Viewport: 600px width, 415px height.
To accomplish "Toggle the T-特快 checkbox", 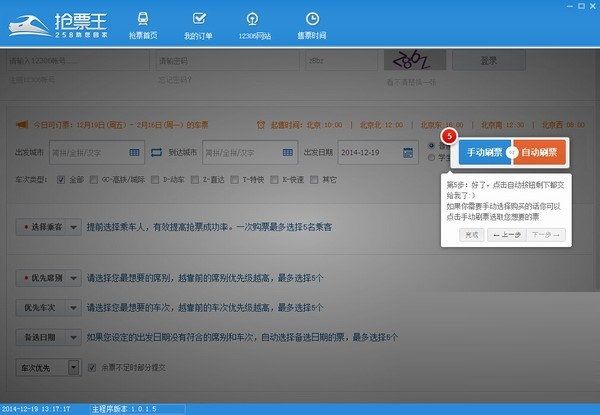I will coord(235,180).
